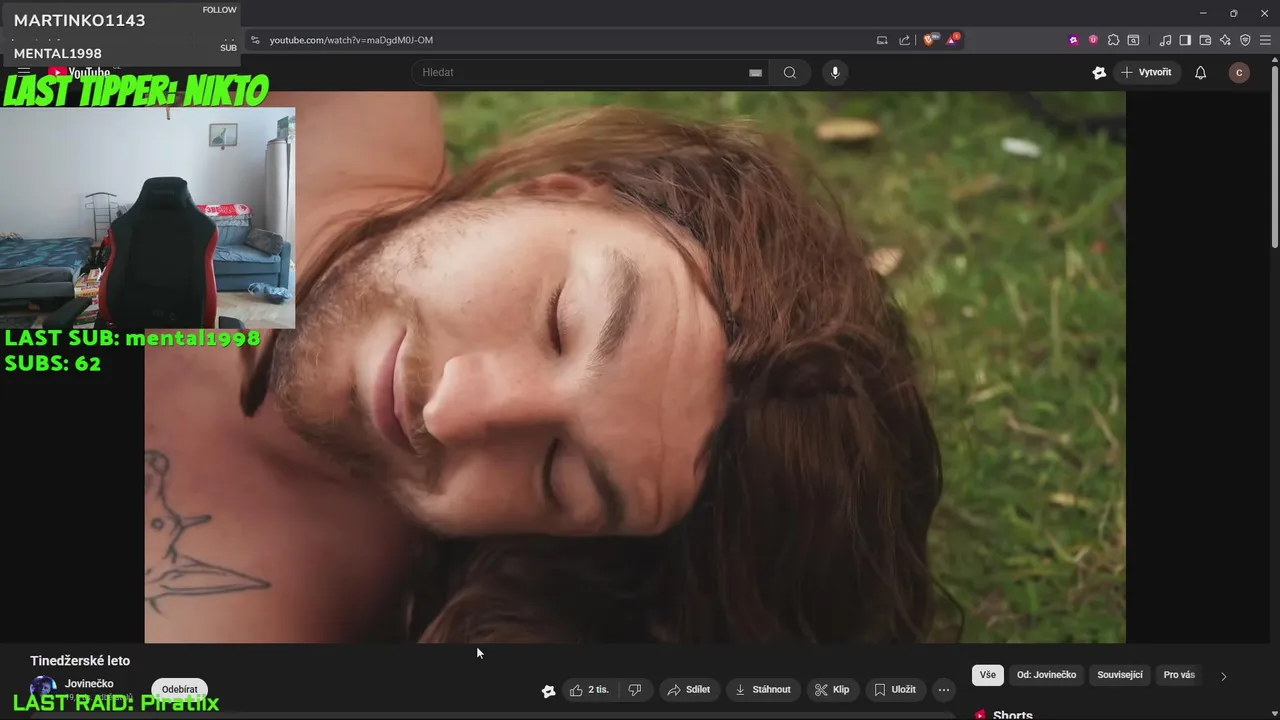Open the Brave Rewards triangle icon
The width and height of the screenshot is (1280, 720).
[952, 40]
